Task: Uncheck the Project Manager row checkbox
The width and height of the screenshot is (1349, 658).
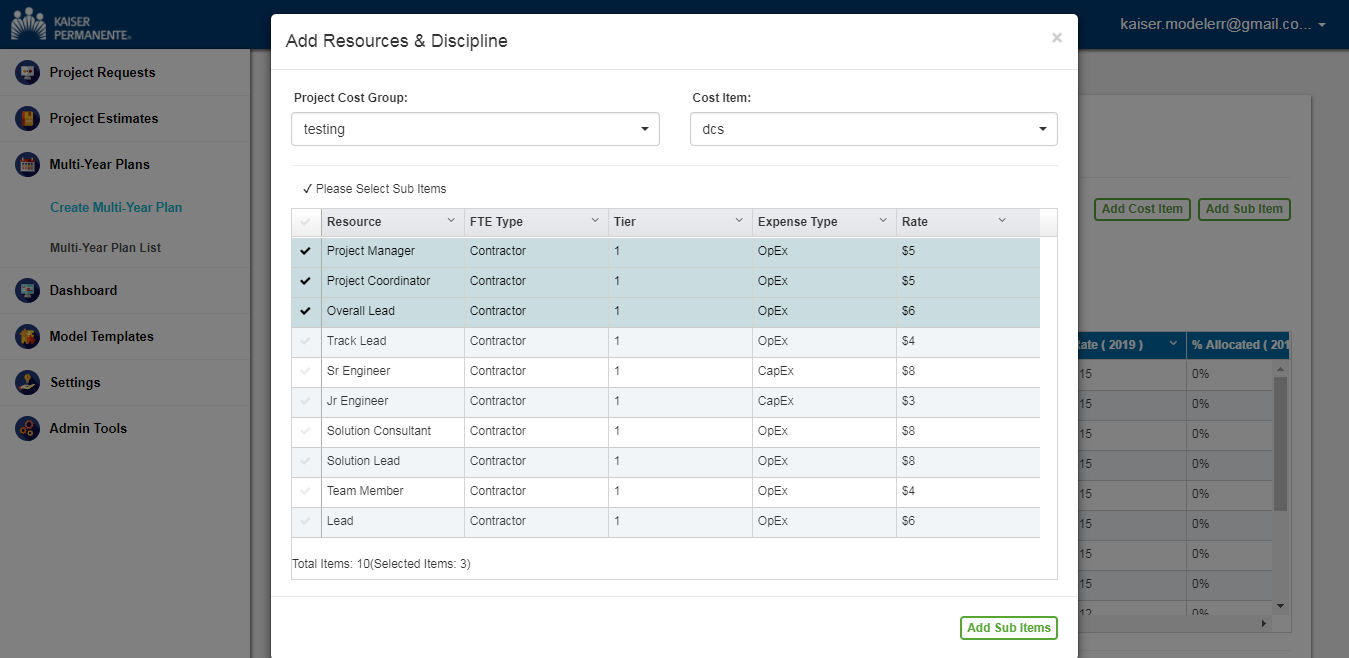Action: 306,251
